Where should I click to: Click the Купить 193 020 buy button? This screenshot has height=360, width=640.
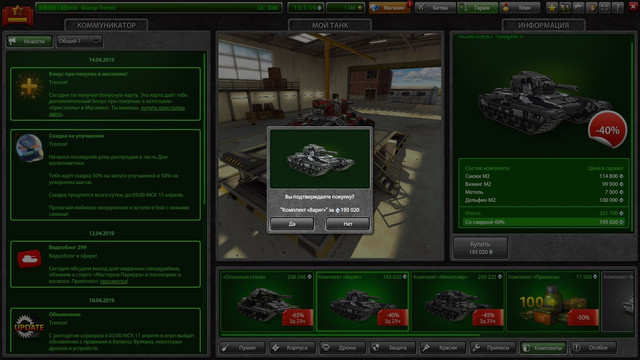pyautogui.click(x=480, y=248)
